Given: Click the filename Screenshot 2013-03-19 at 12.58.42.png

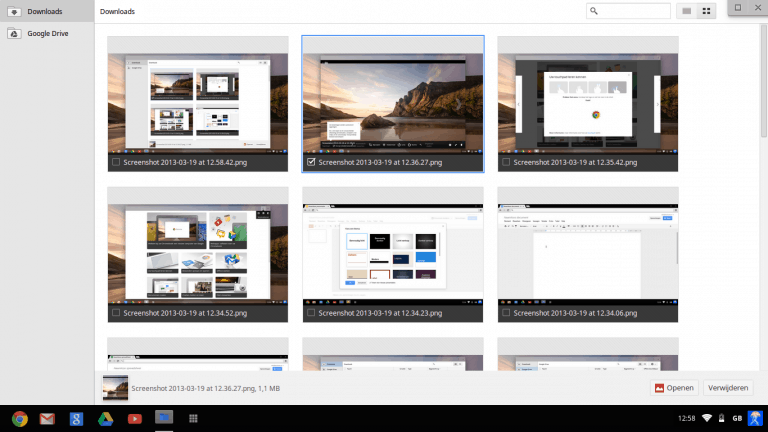Looking at the screenshot, I should tap(185, 162).
